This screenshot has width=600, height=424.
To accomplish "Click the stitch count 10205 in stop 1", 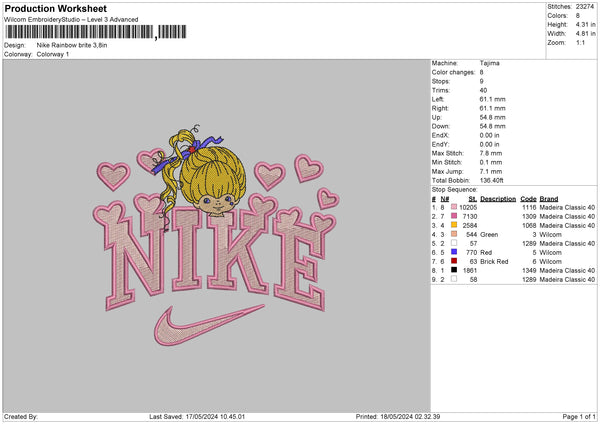I will click(468, 207).
